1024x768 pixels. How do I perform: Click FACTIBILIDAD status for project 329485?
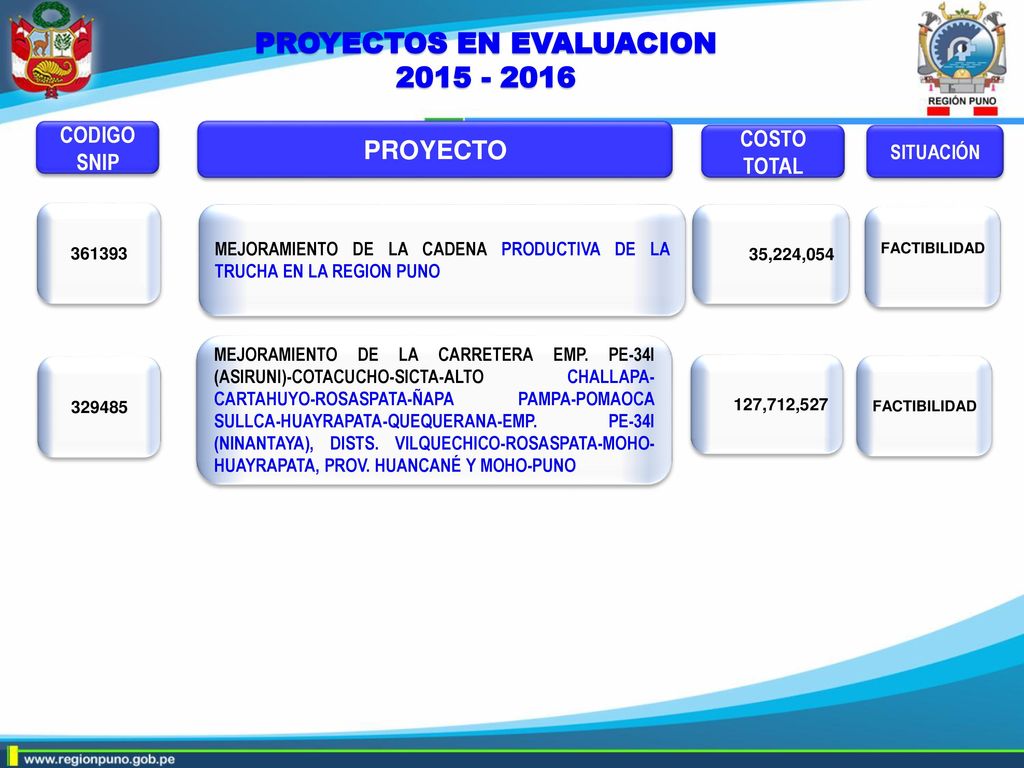click(924, 406)
